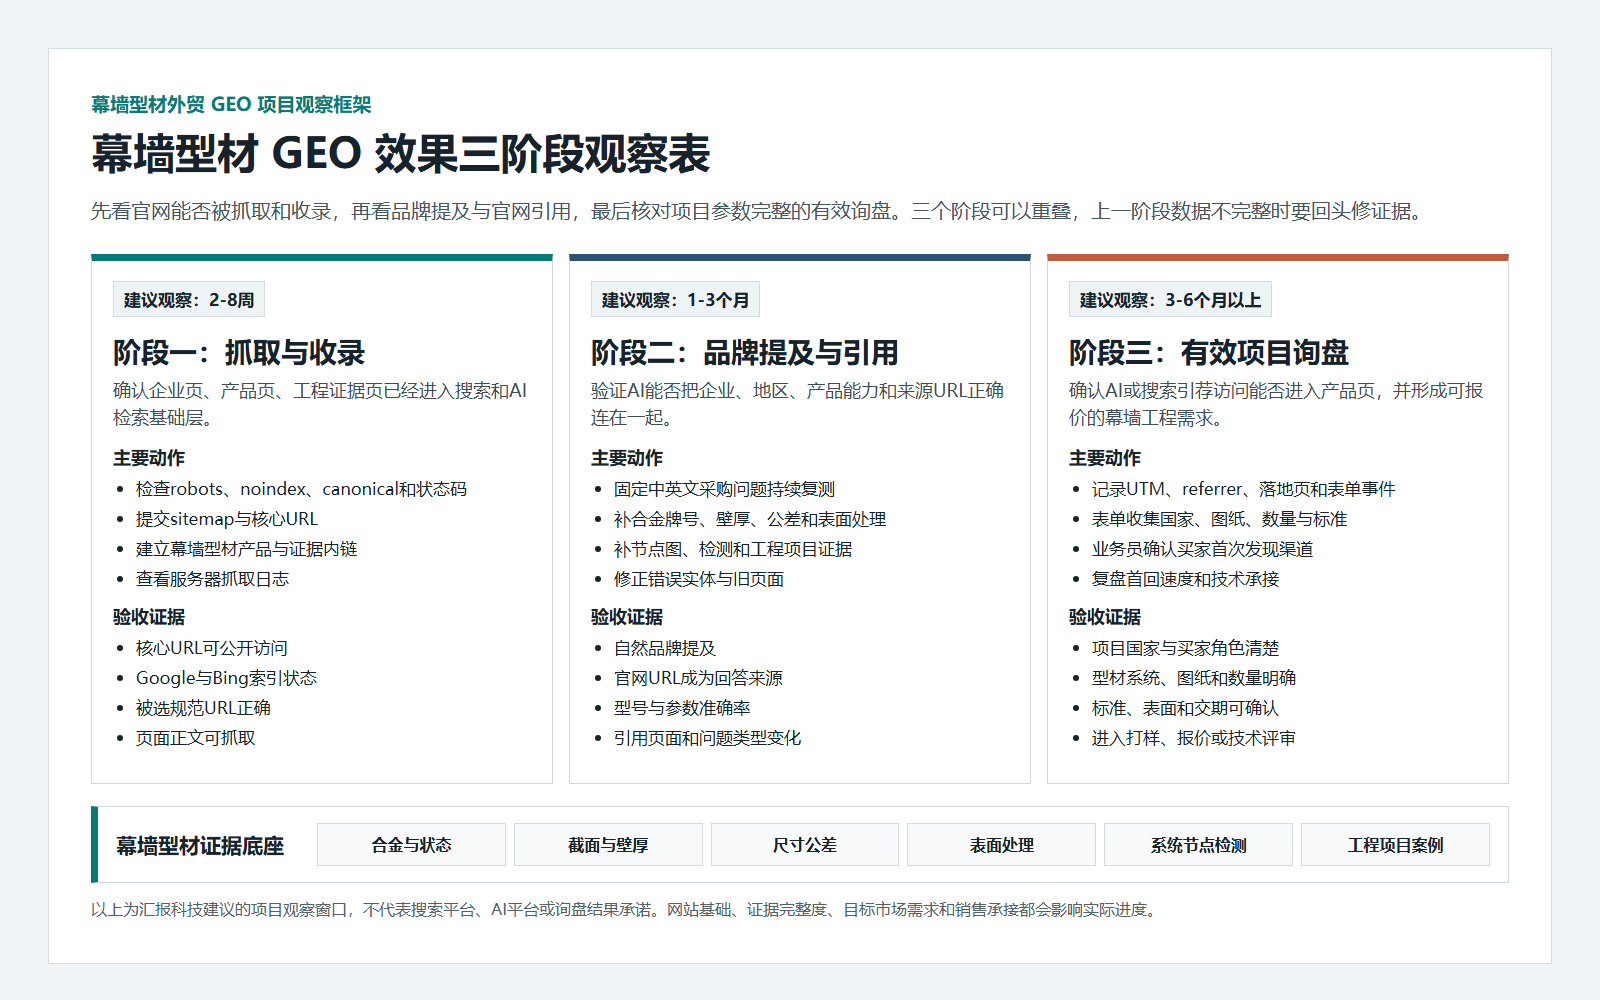Click 标准、表面和交期可确认 item
Image resolution: width=1600 pixels, height=1000 pixels.
point(1185,708)
